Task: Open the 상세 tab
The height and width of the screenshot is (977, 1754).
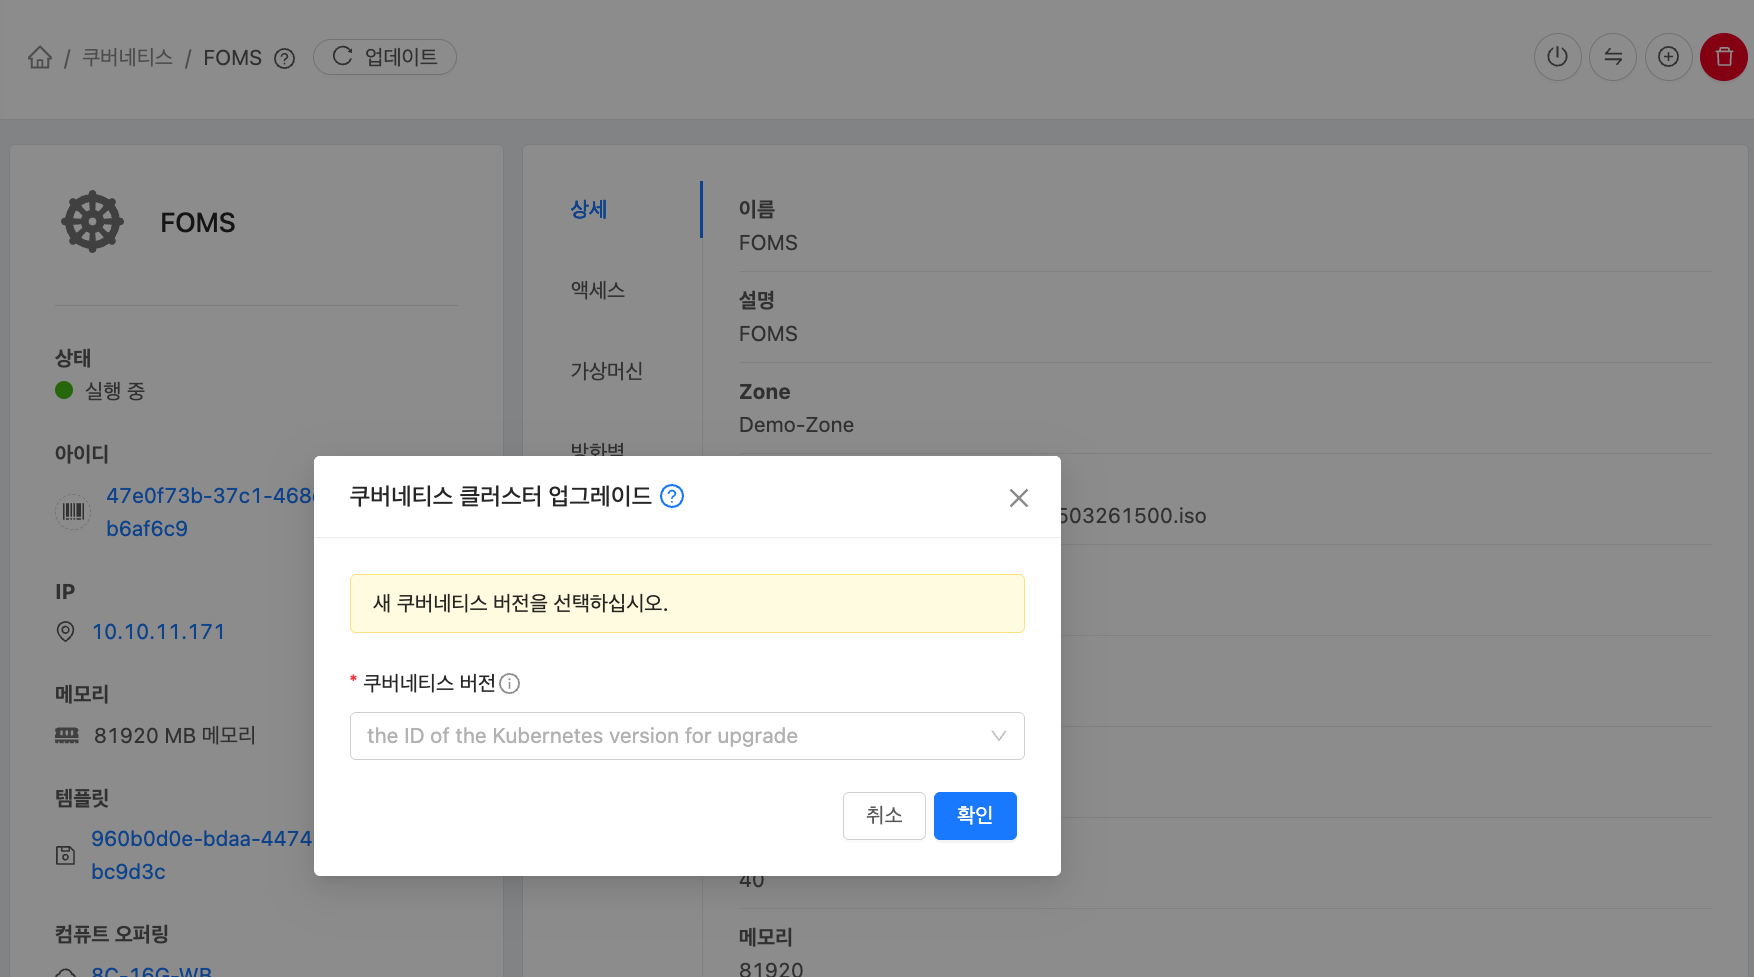Action: pyautogui.click(x=589, y=209)
